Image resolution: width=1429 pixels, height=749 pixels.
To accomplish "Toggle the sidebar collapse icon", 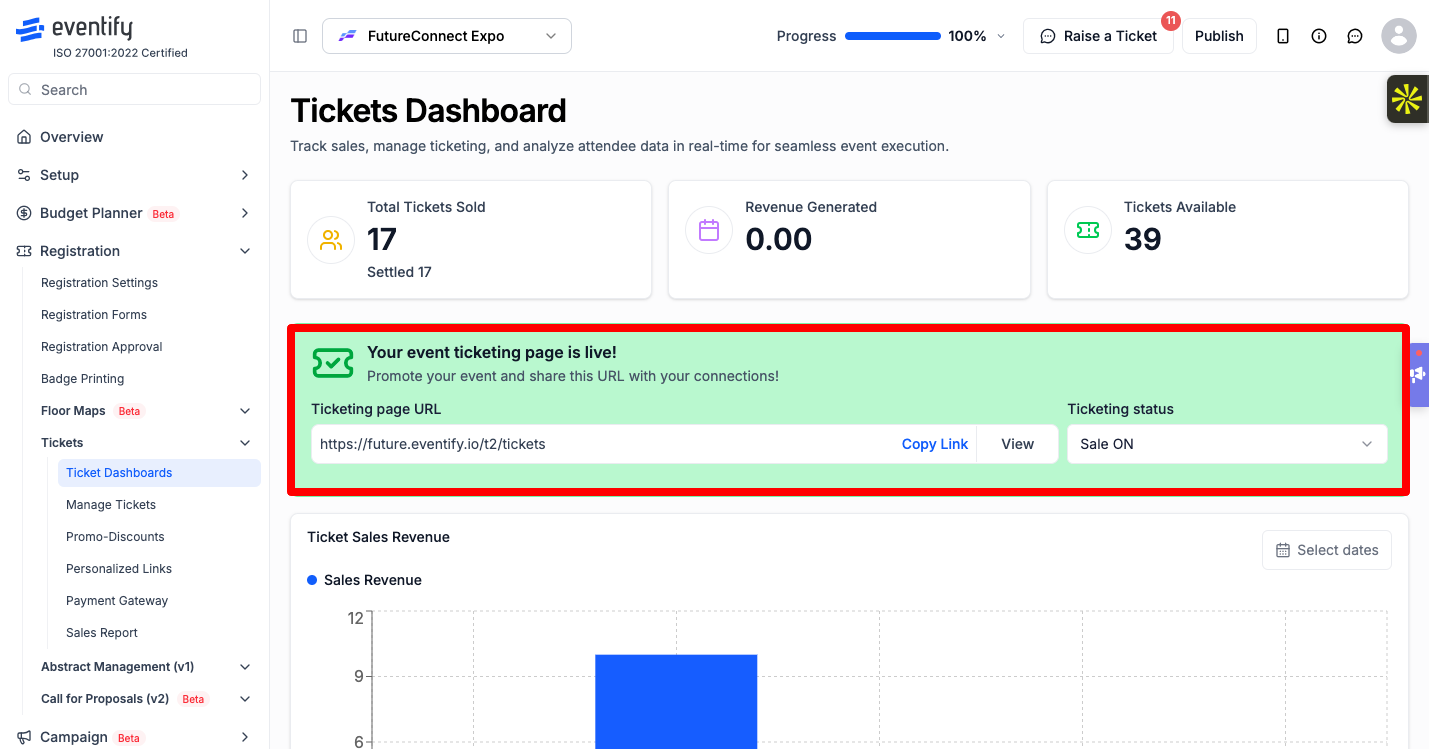I will [x=300, y=36].
